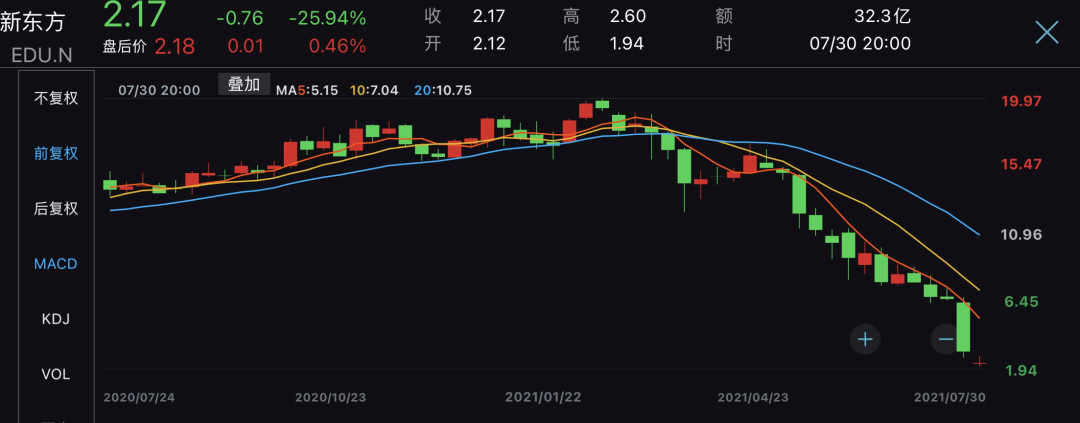Select 后复权 price adjustment option

(56, 208)
